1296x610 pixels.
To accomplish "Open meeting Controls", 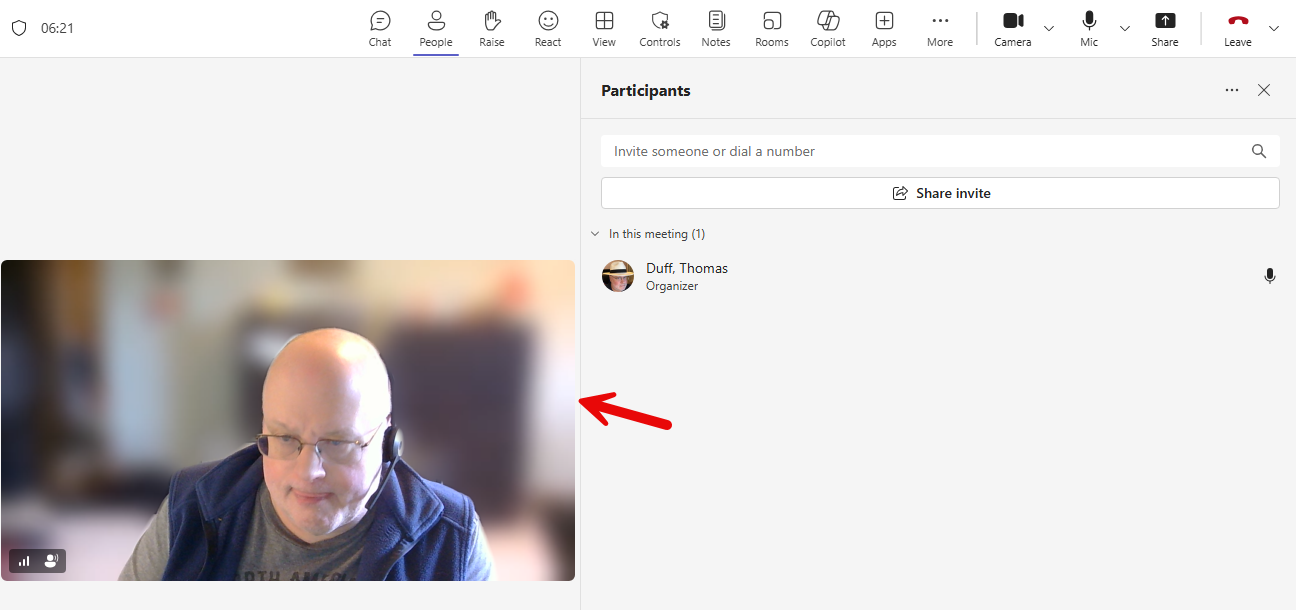I will [x=660, y=28].
